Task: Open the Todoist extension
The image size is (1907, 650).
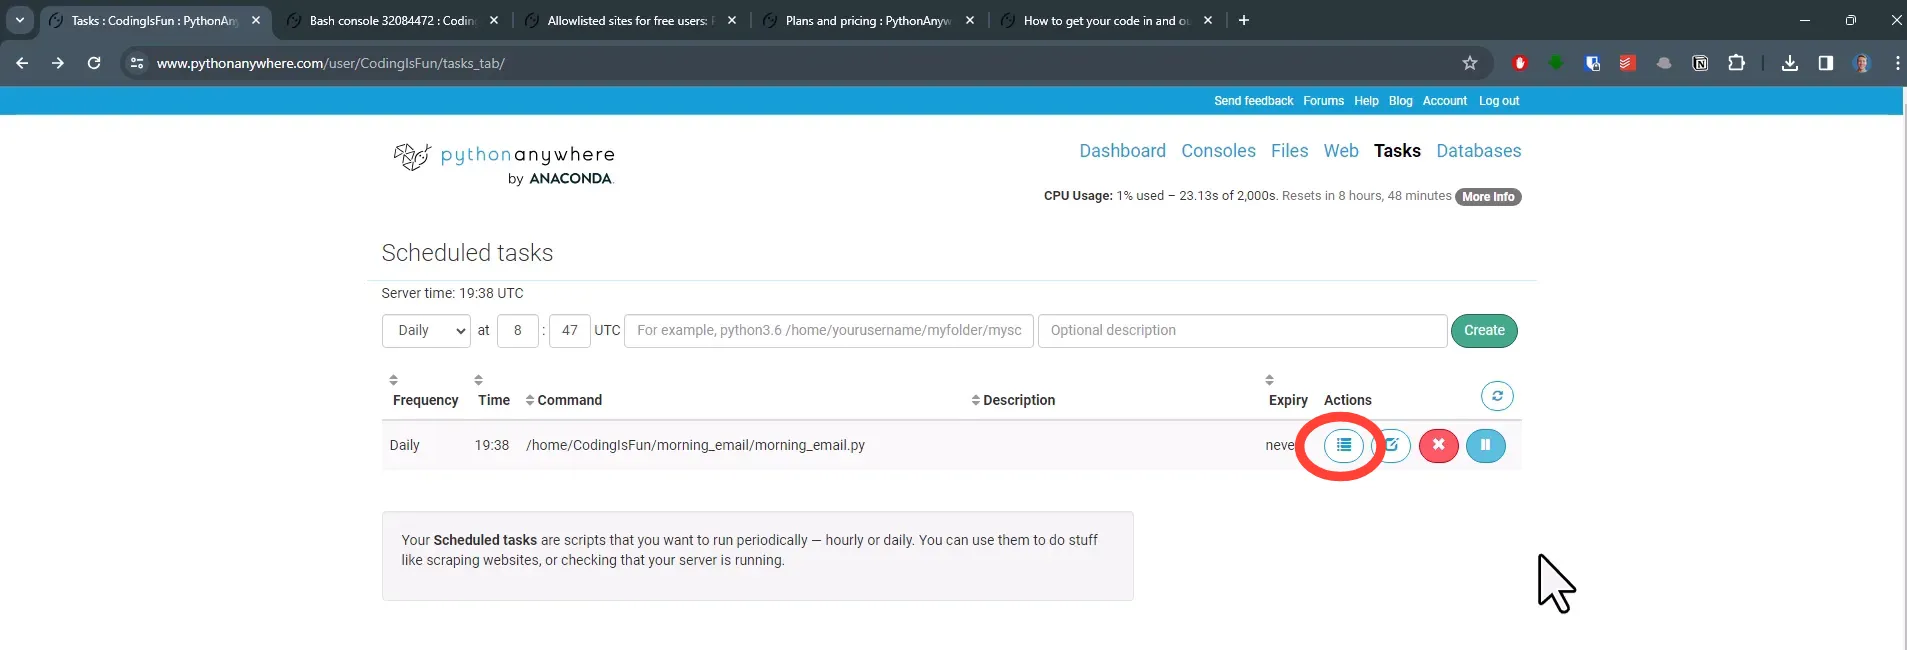Action: [1628, 63]
